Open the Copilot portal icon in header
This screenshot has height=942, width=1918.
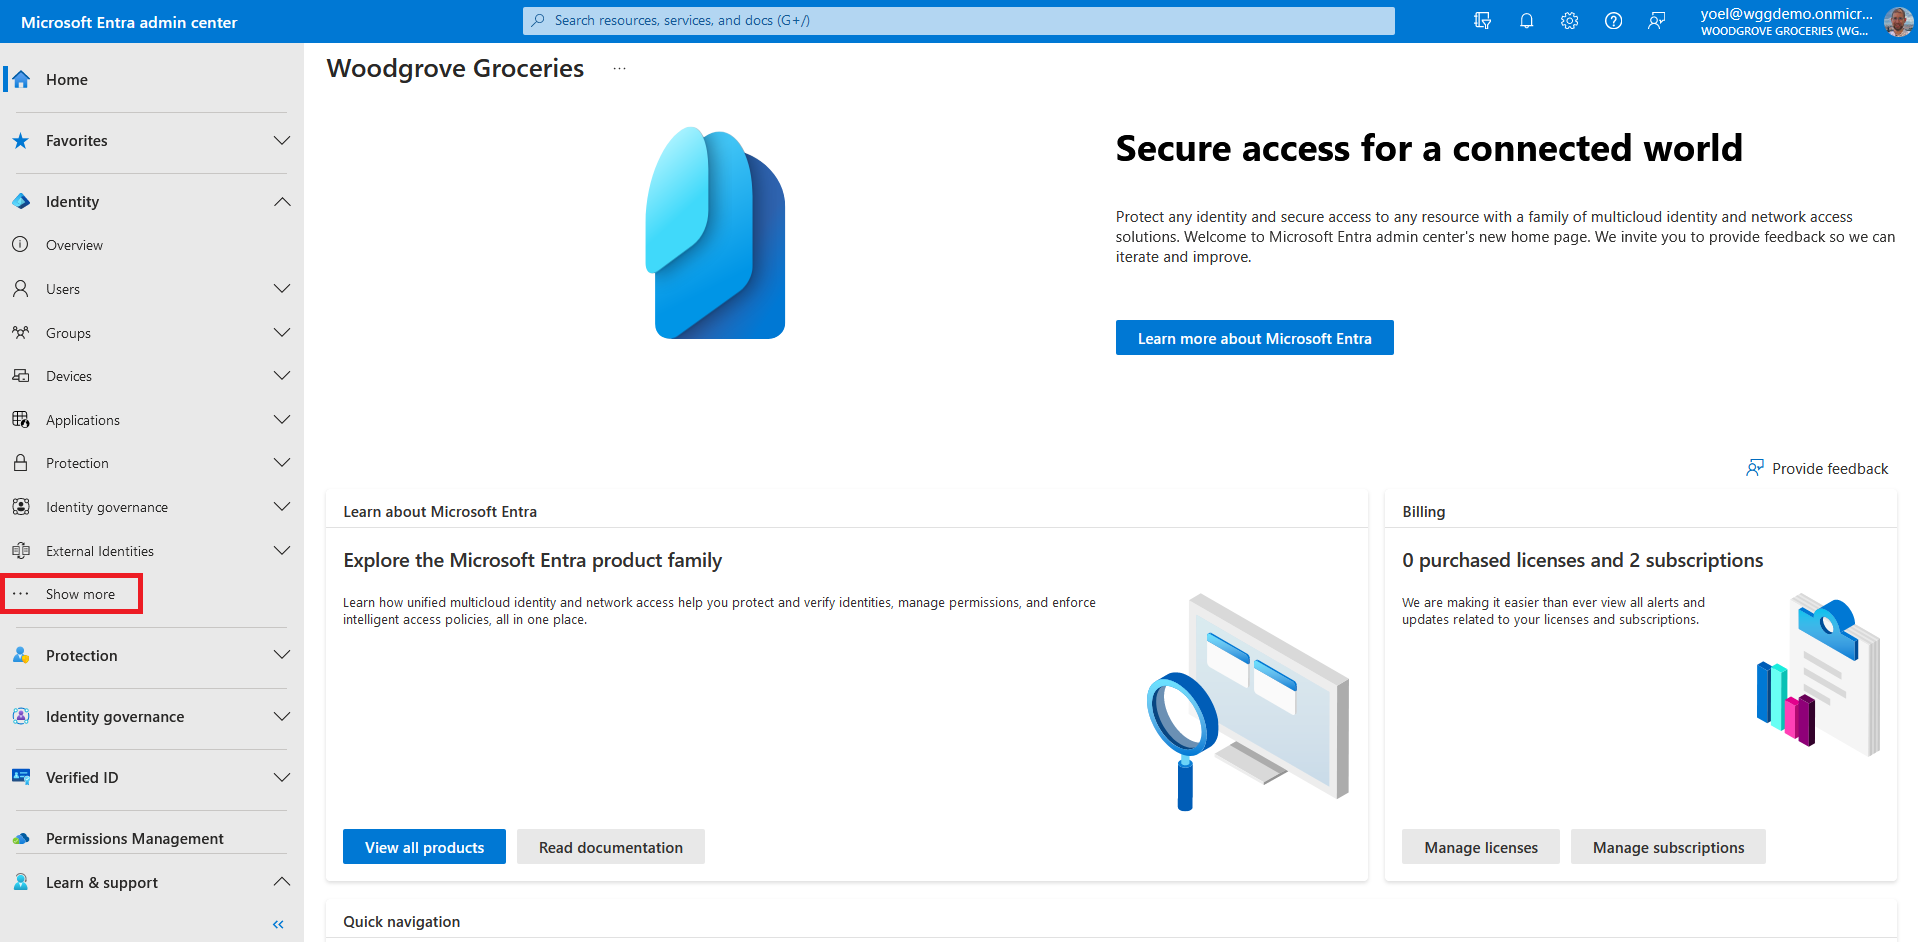tap(1482, 21)
